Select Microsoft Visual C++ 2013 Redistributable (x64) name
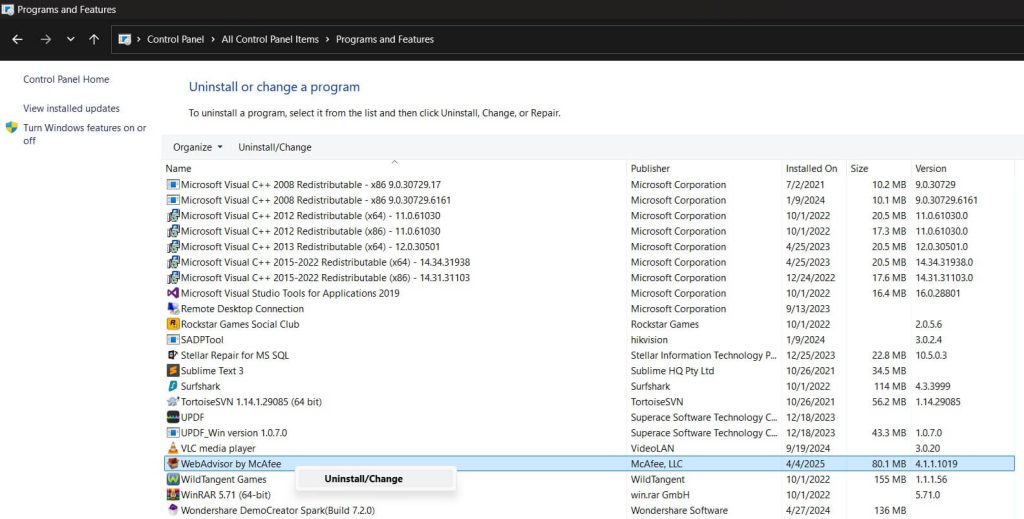This screenshot has width=1024, height=519. (310, 247)
